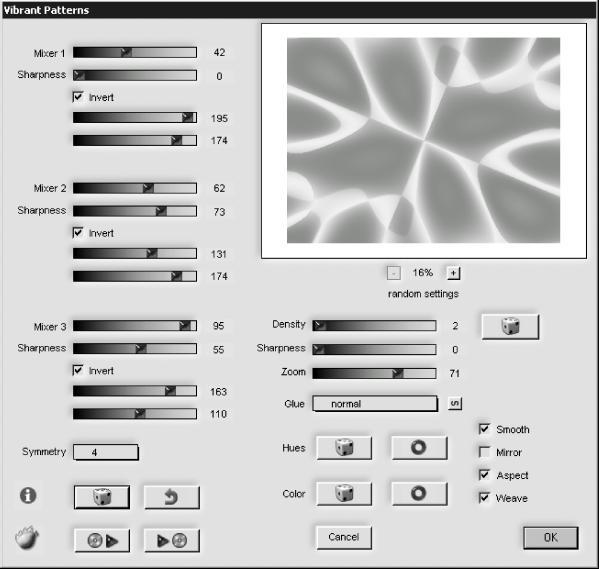Open the Glue mode dropdown showing normal
This screenshot has width=600, height=569.
375,404
